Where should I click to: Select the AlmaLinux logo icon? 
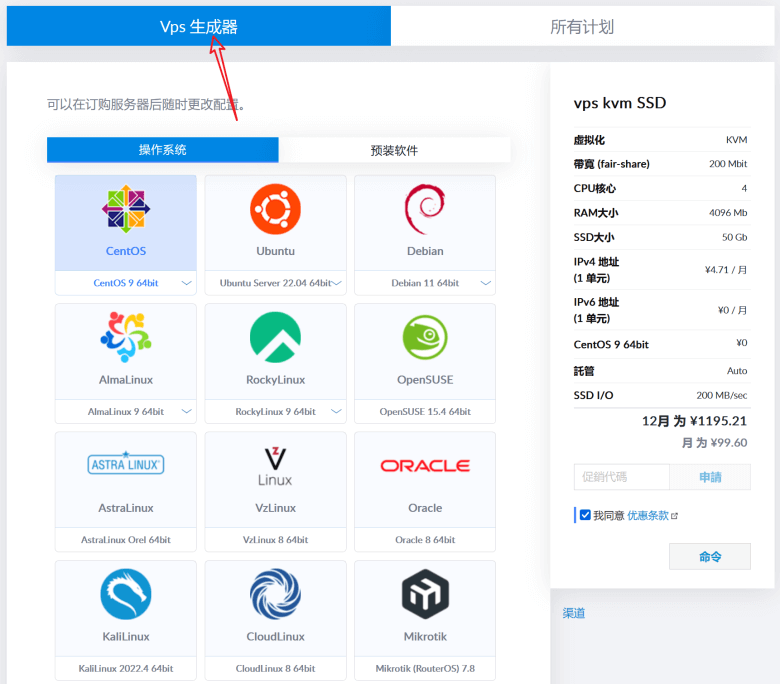[x=126, y=337]
